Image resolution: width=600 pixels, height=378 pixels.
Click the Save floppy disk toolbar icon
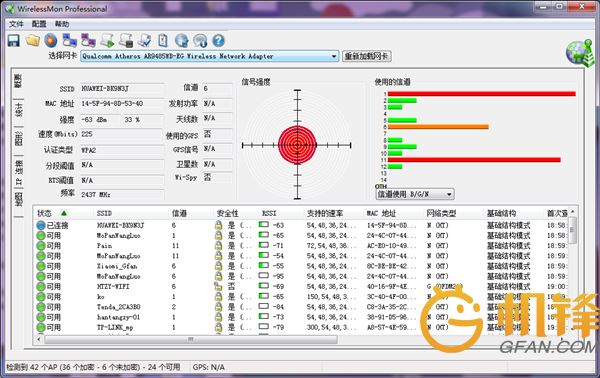[x=14, y=40]
